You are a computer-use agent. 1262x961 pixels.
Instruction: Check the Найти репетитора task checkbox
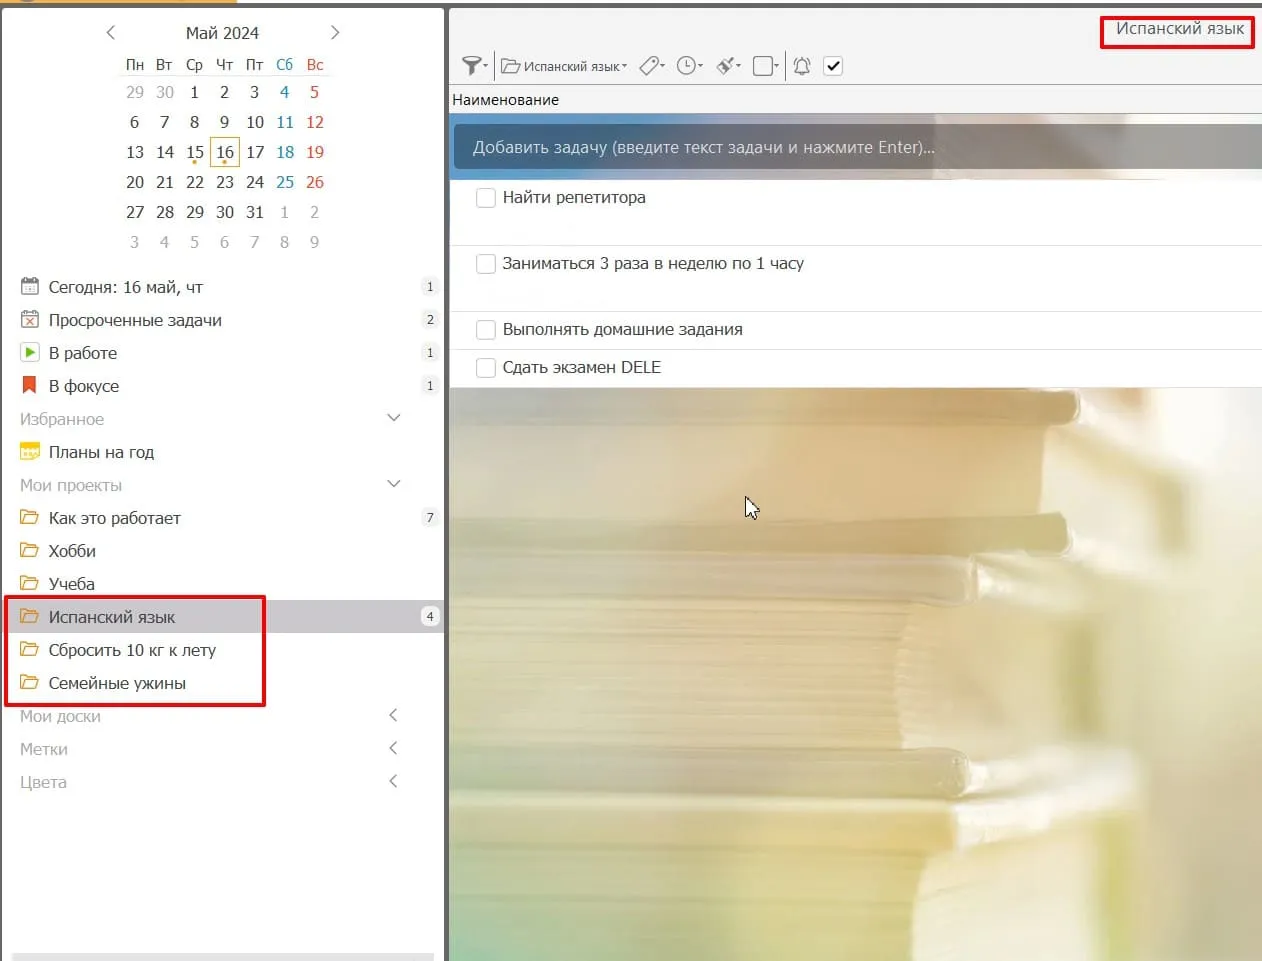tap(486, 198)
